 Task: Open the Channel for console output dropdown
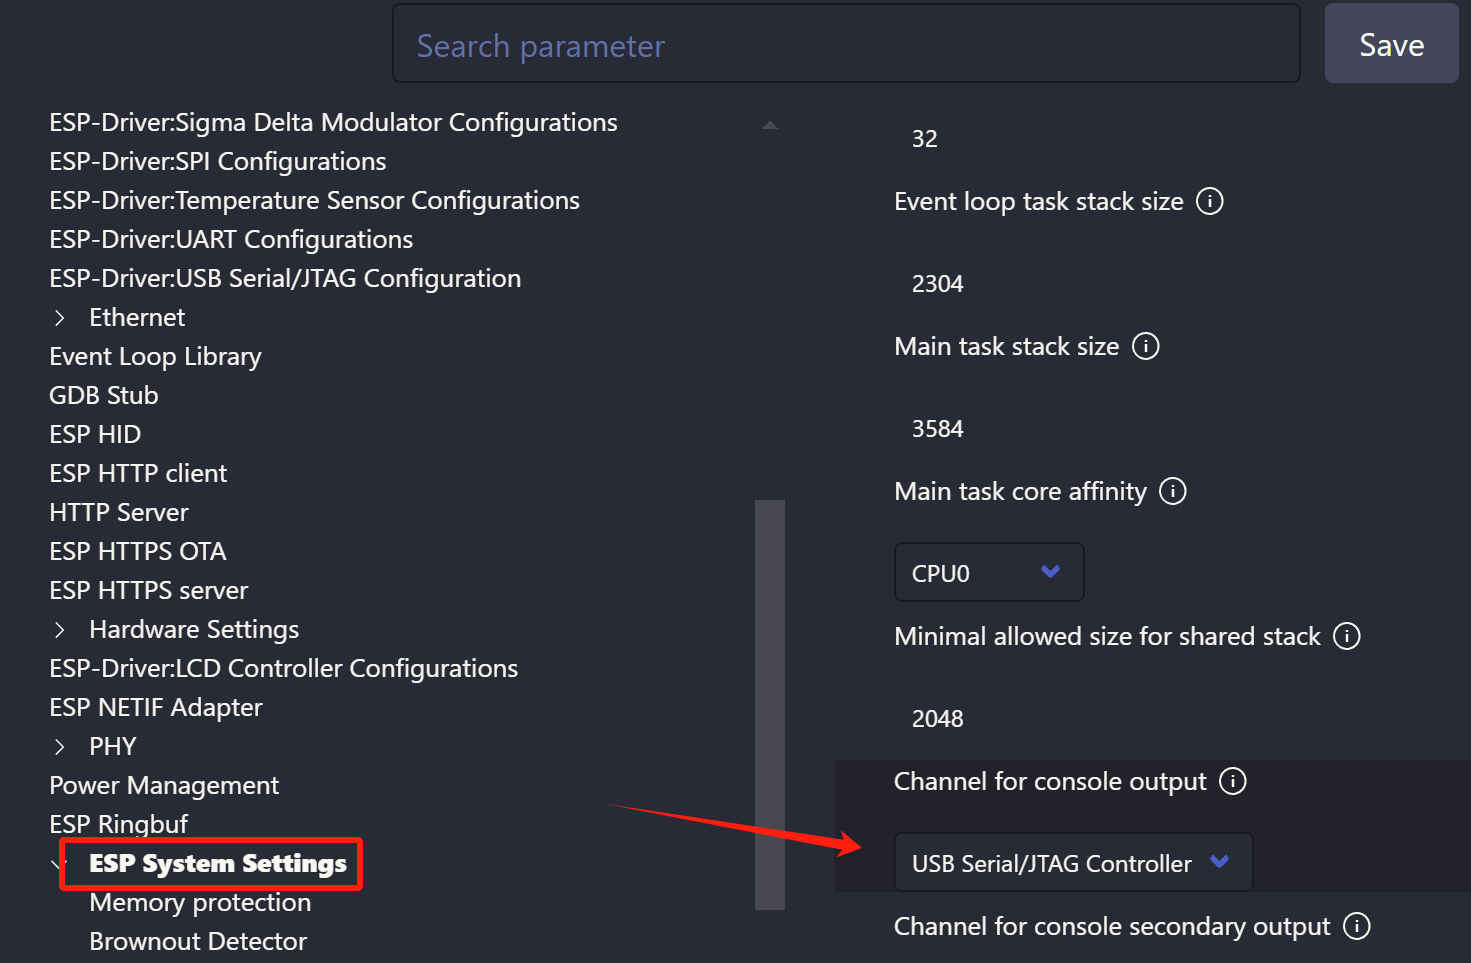pos(1072,862)
